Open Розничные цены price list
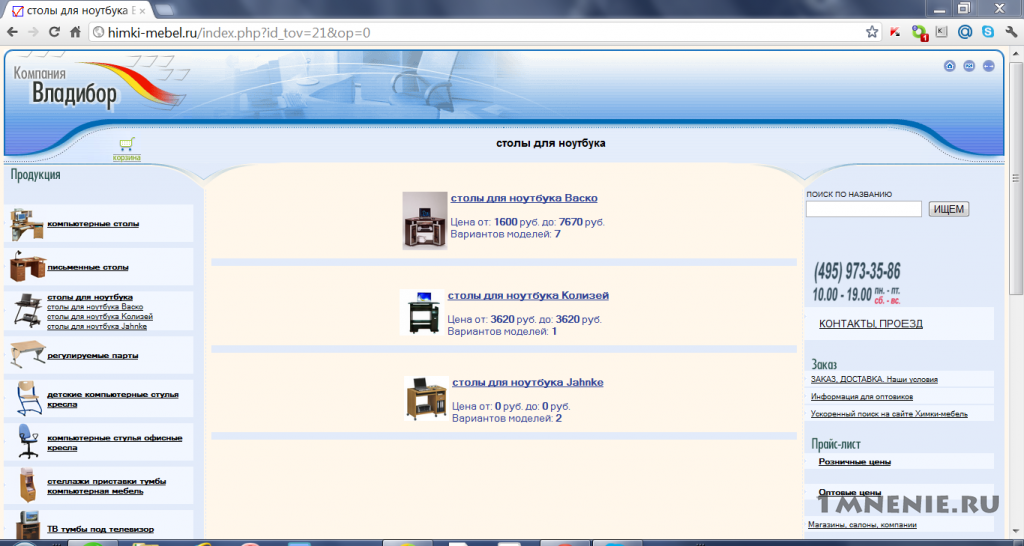 [854, 462]
